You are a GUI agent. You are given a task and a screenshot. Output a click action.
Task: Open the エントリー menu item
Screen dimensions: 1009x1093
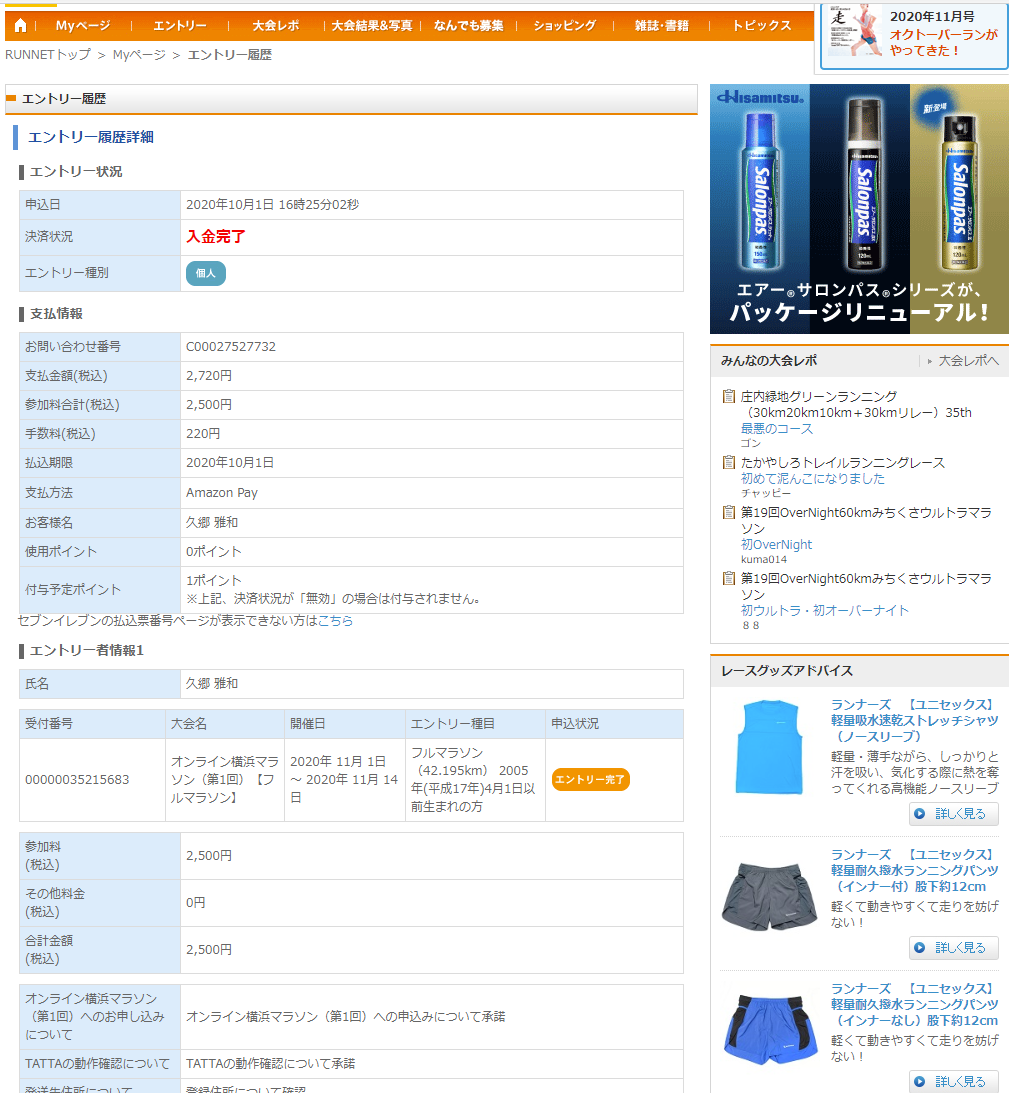[x=180, y=26]
